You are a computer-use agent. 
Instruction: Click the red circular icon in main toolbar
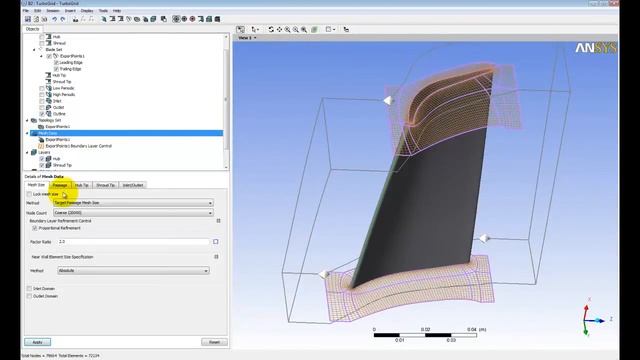click(193, 19)
